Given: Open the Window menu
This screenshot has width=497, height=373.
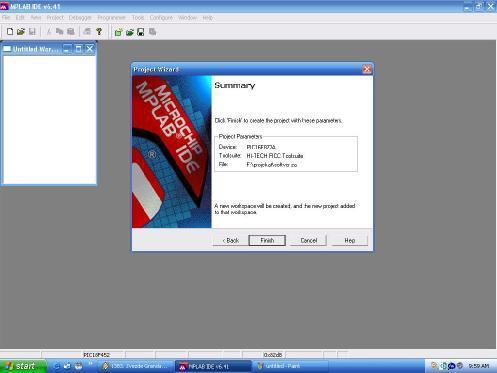Looking at the screenshot, I should [188, 18].
